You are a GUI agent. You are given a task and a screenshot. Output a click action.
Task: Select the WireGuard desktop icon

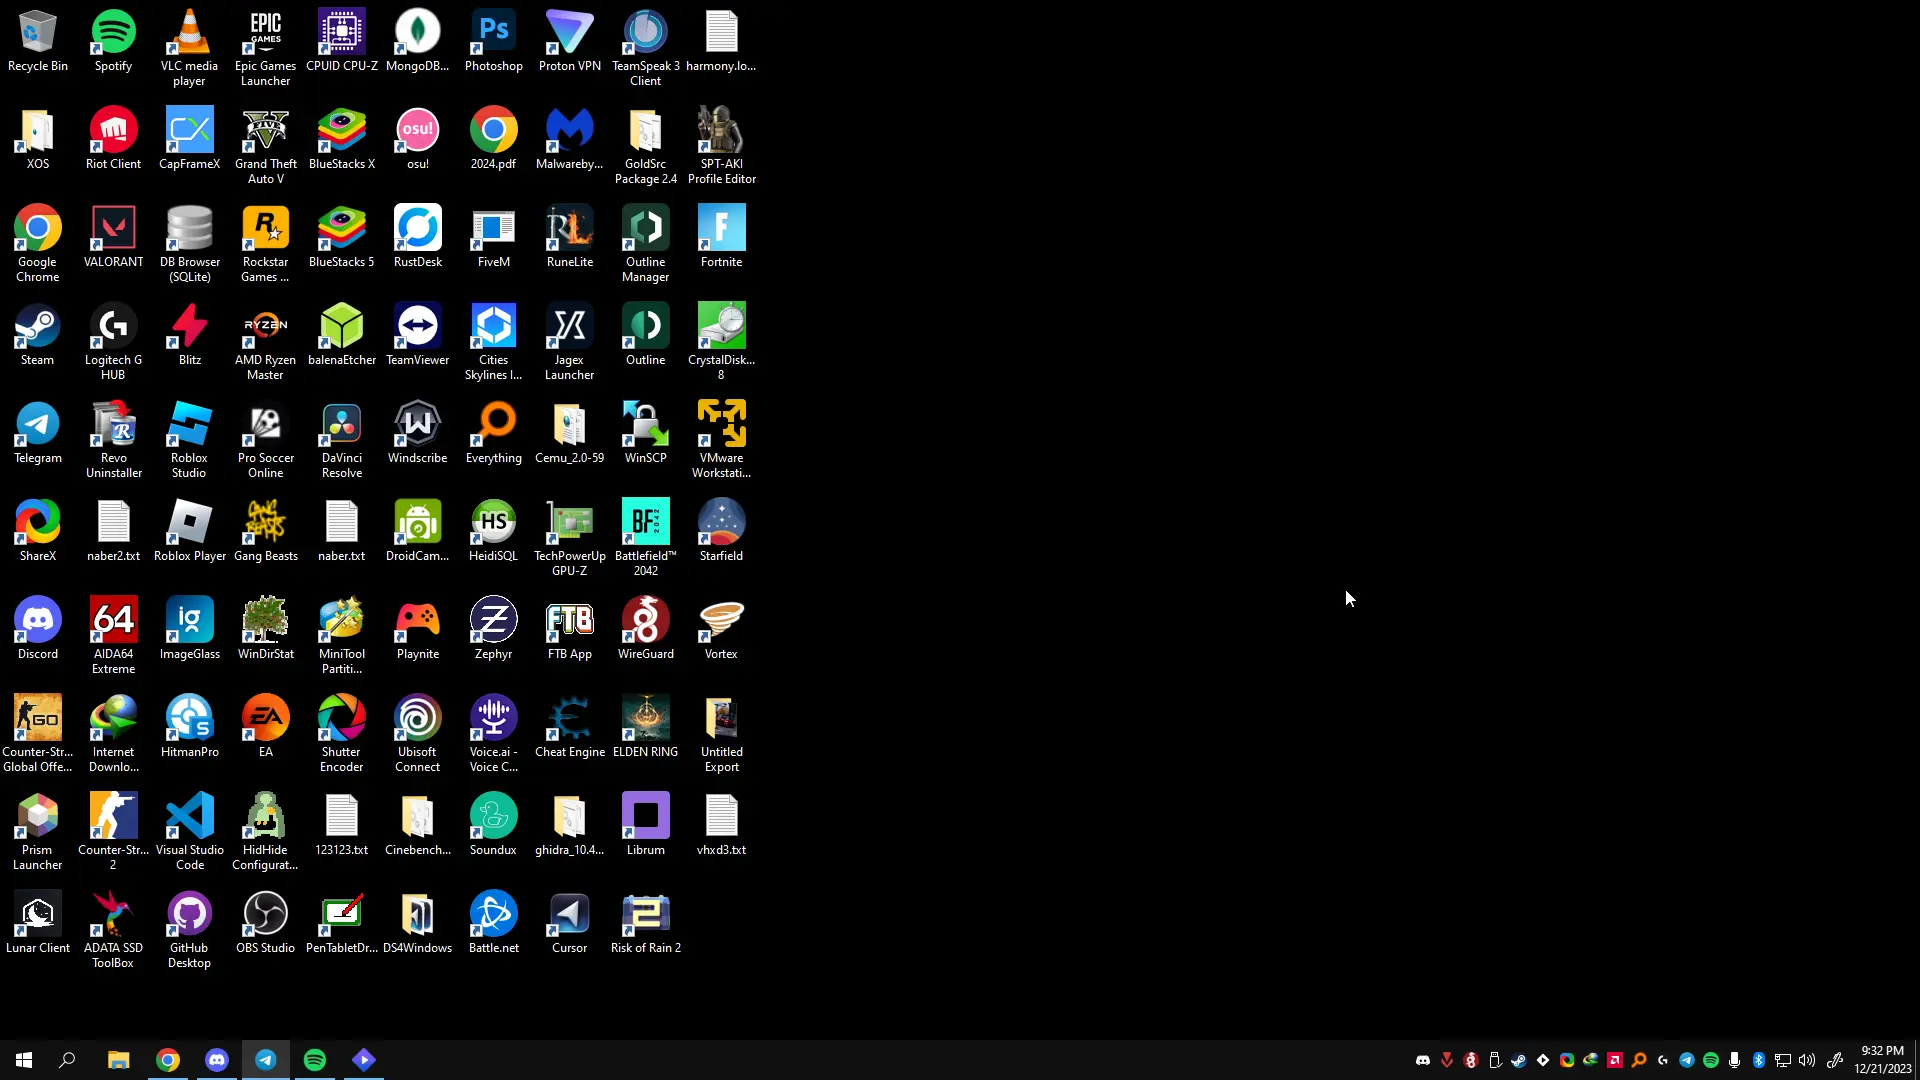point(646,630)
